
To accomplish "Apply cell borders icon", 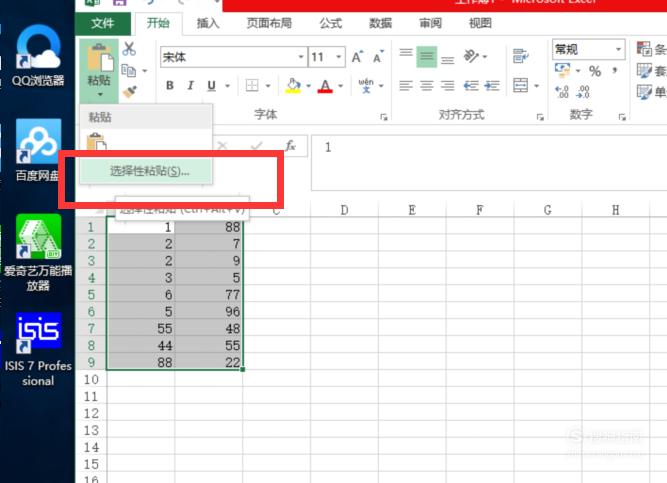I will pos(252,86).
